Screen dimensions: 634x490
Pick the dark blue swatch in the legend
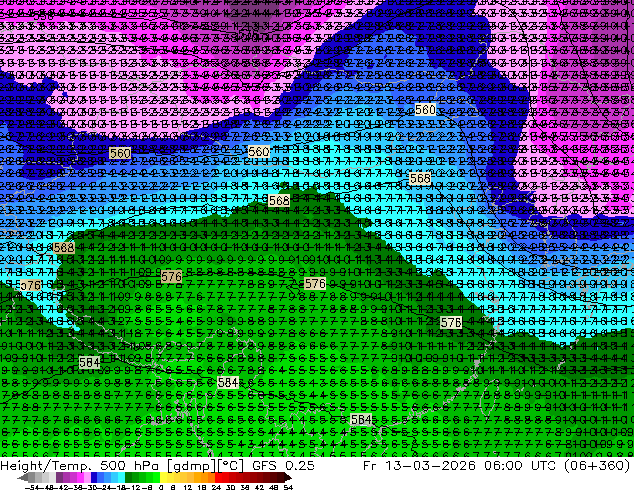click(x=94, y=478)
